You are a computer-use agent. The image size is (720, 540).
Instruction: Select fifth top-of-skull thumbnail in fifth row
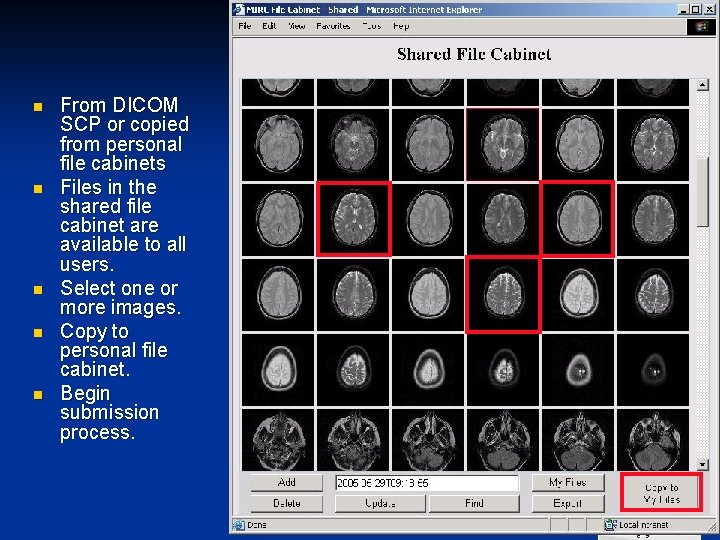[578, 370]
